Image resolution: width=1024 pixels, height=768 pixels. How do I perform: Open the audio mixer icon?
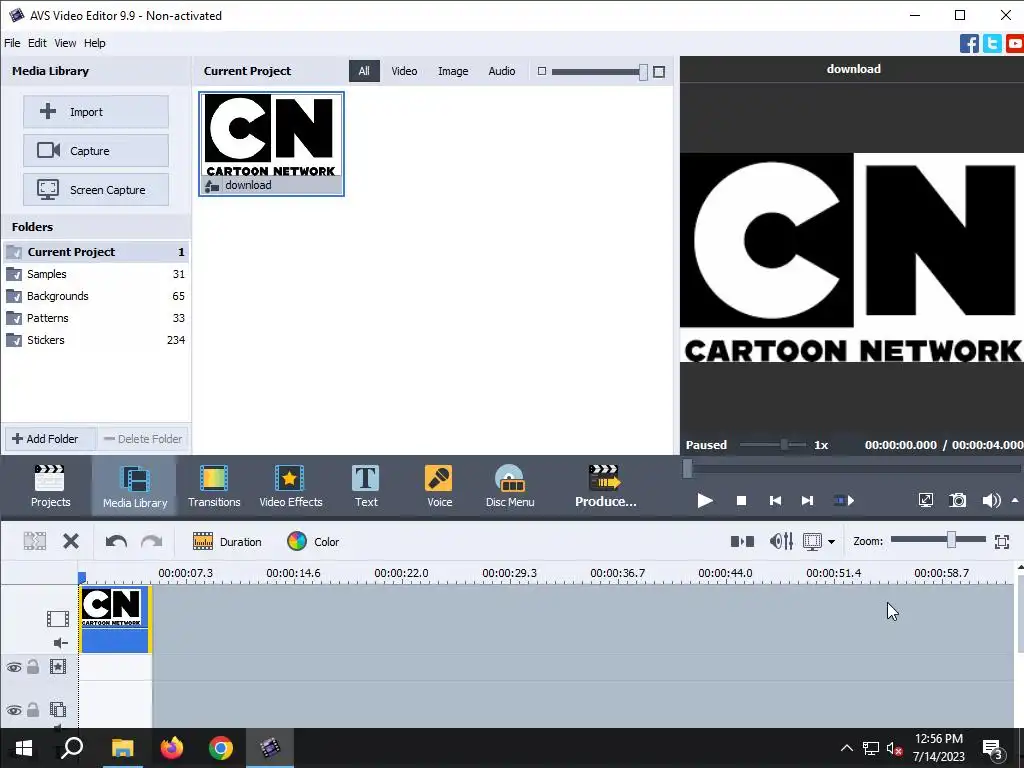tap(781, 541)
